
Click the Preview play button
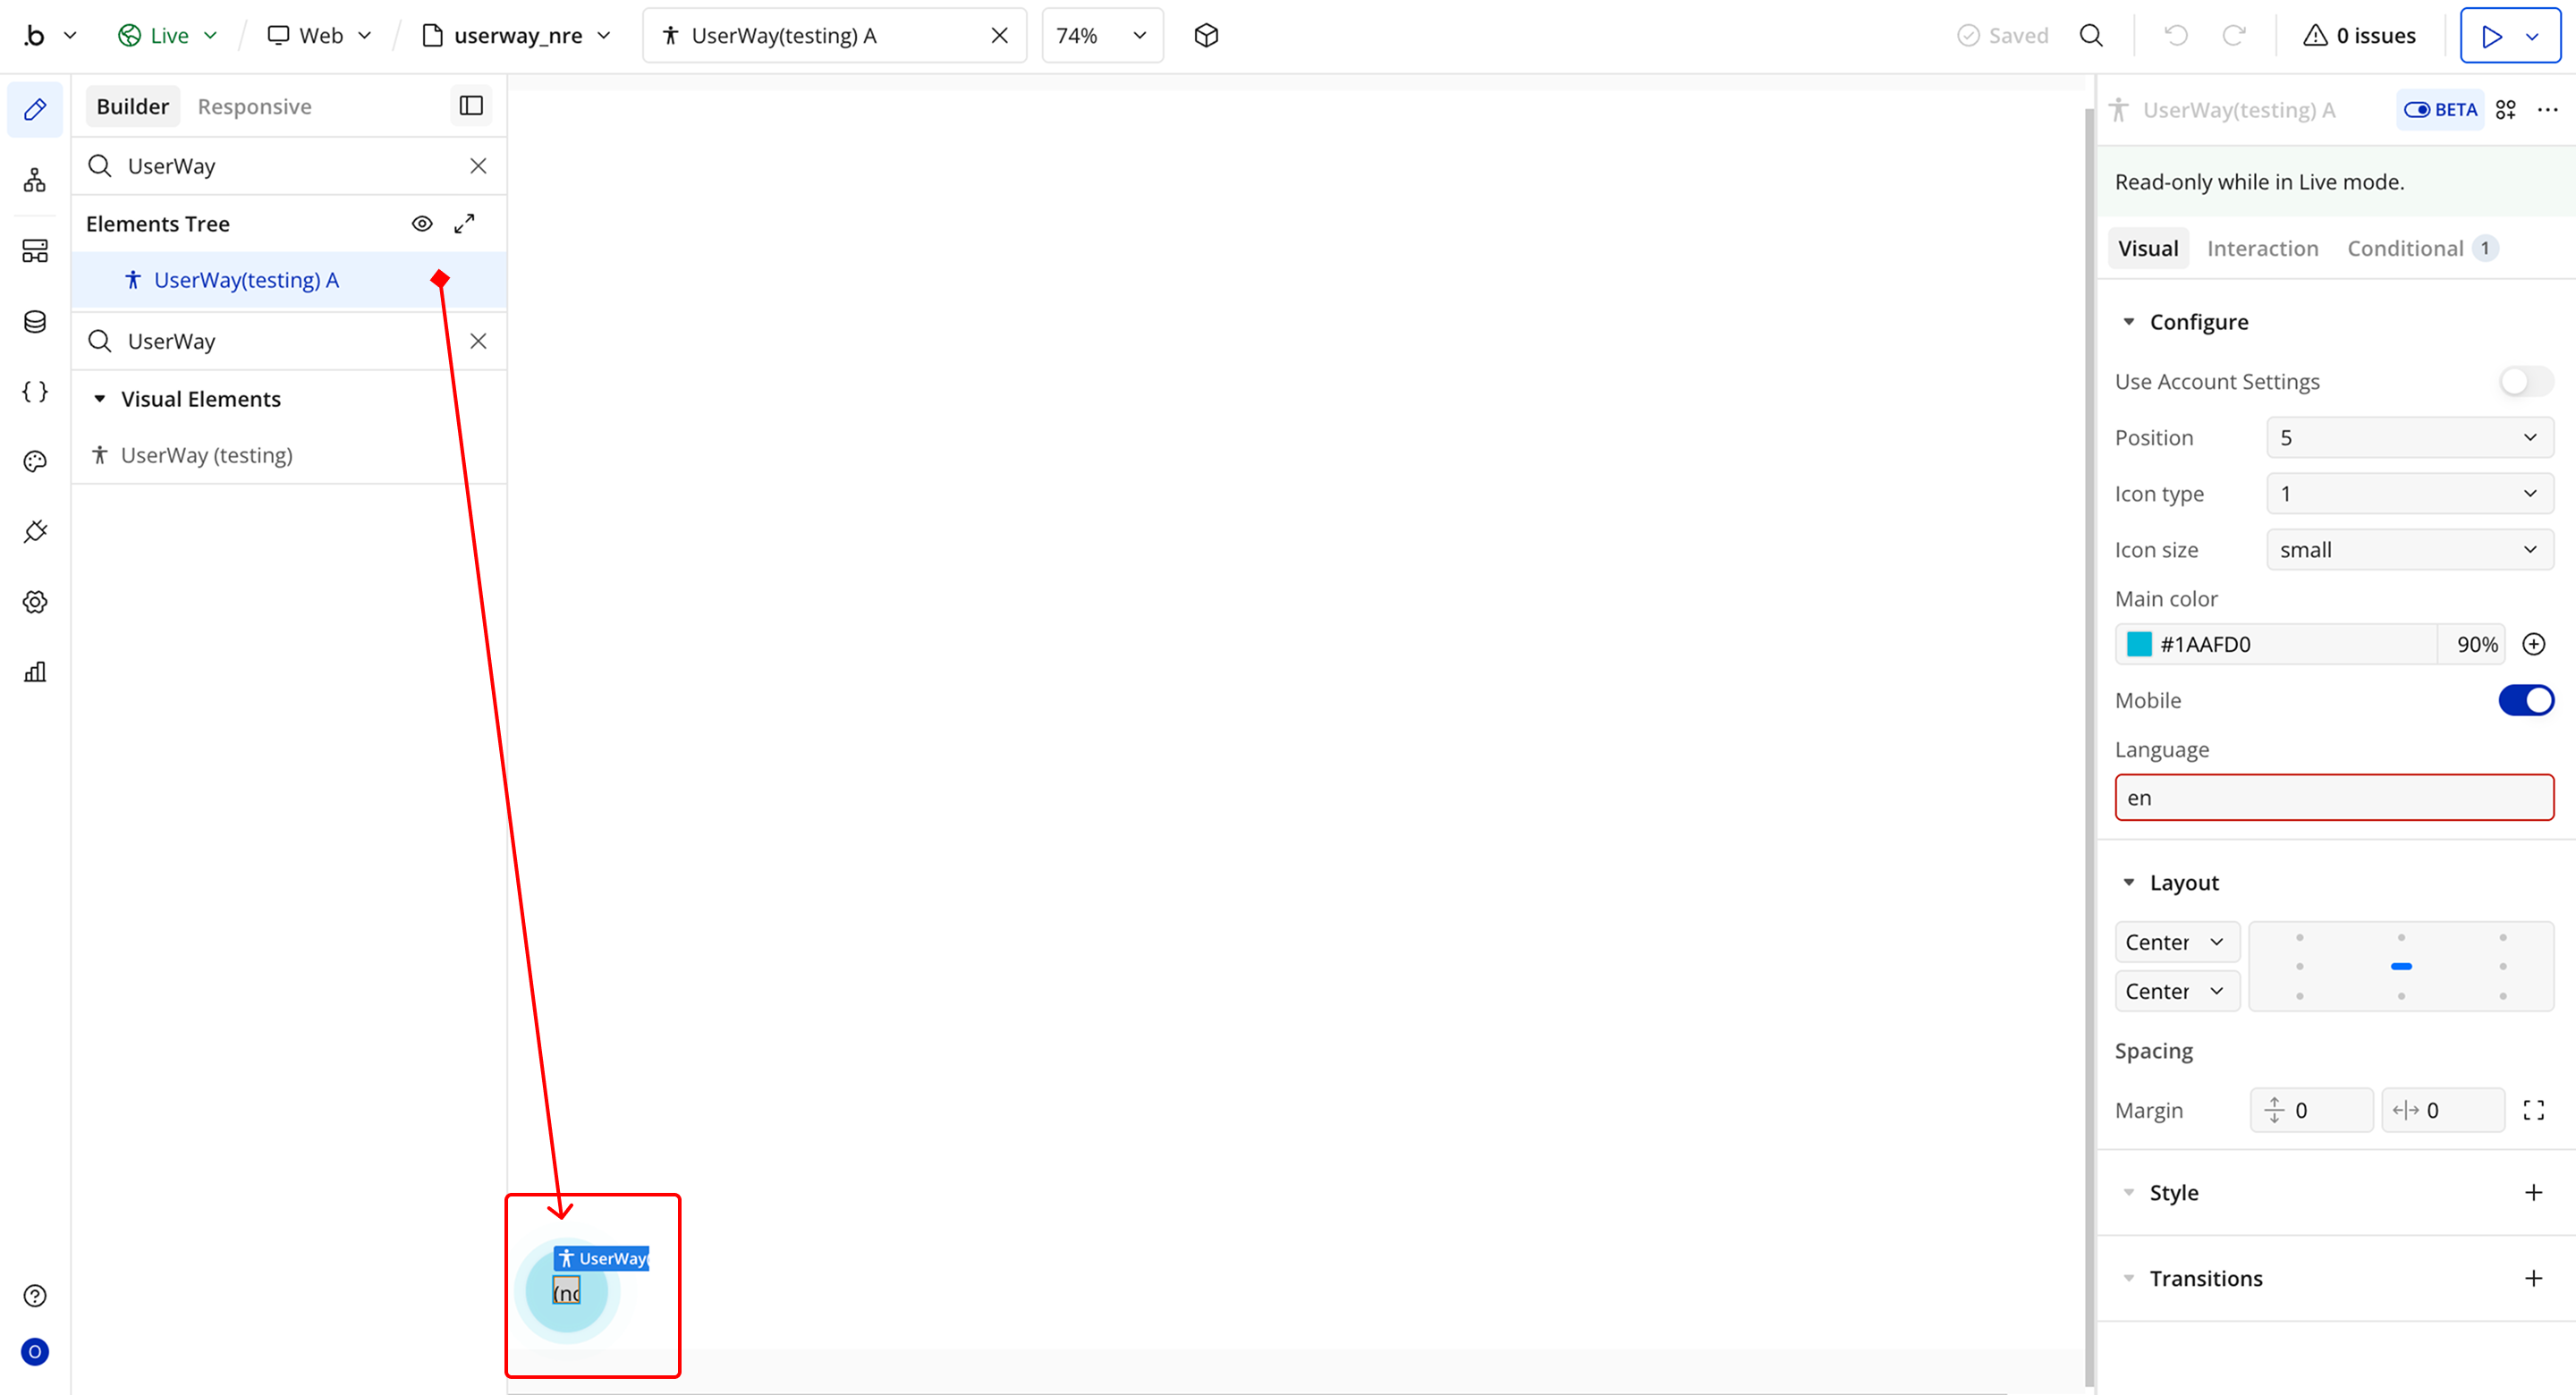[x=2491, y=36]
